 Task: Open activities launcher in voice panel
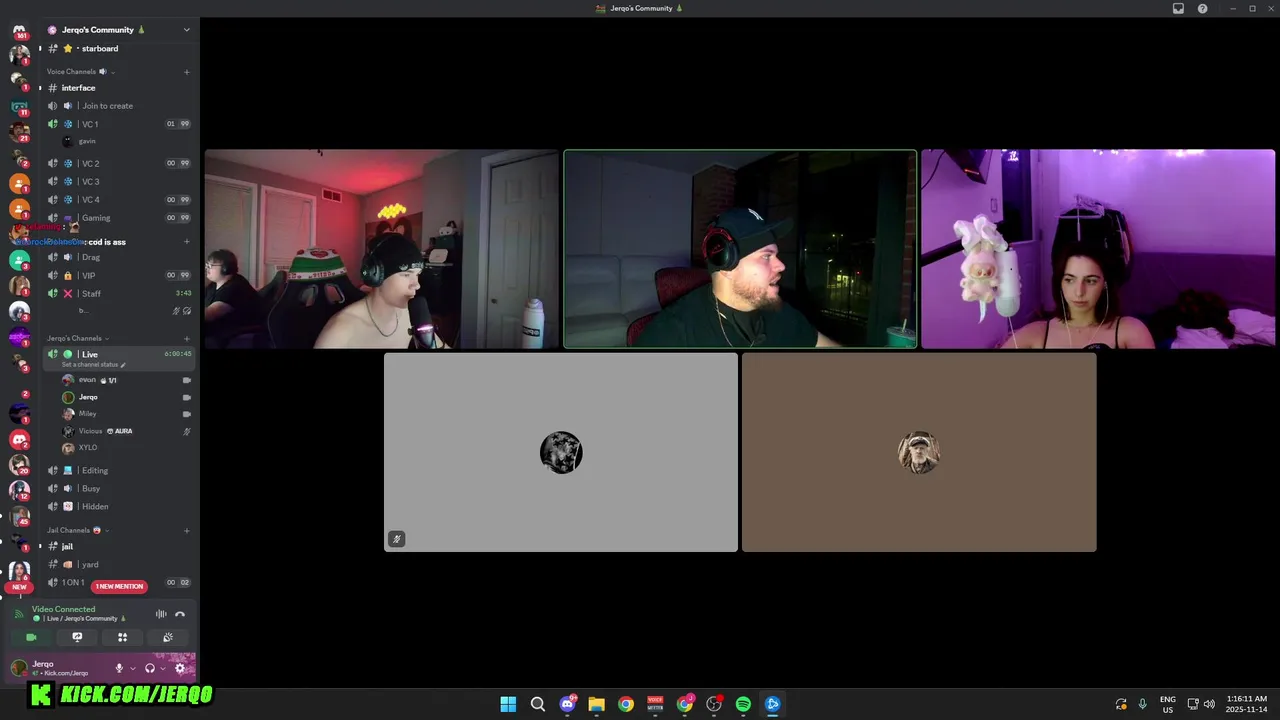click(122, 637)
